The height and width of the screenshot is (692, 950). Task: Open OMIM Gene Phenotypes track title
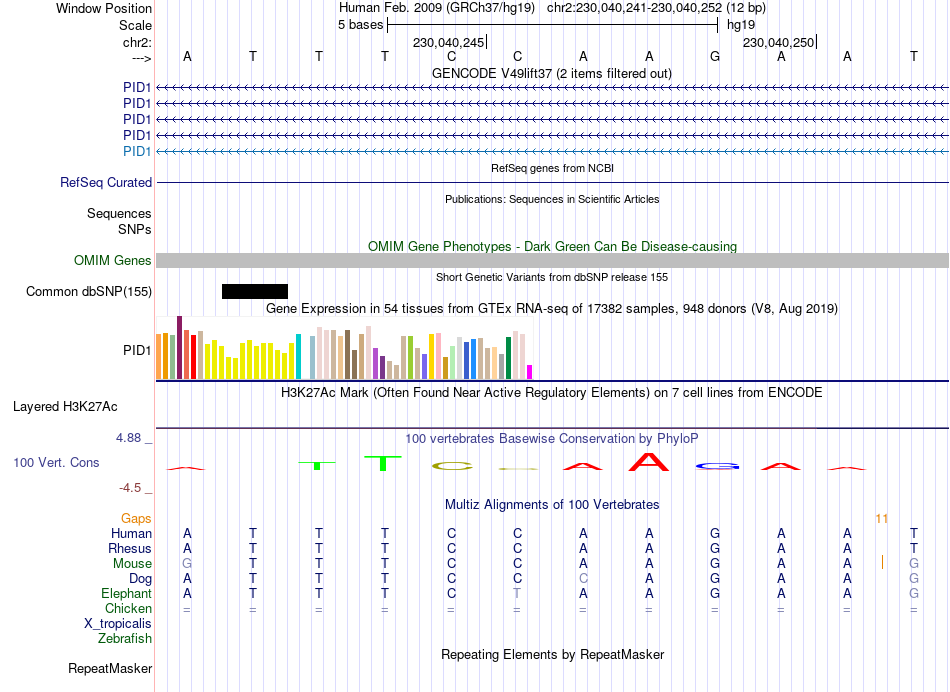[x=552, y=246]
